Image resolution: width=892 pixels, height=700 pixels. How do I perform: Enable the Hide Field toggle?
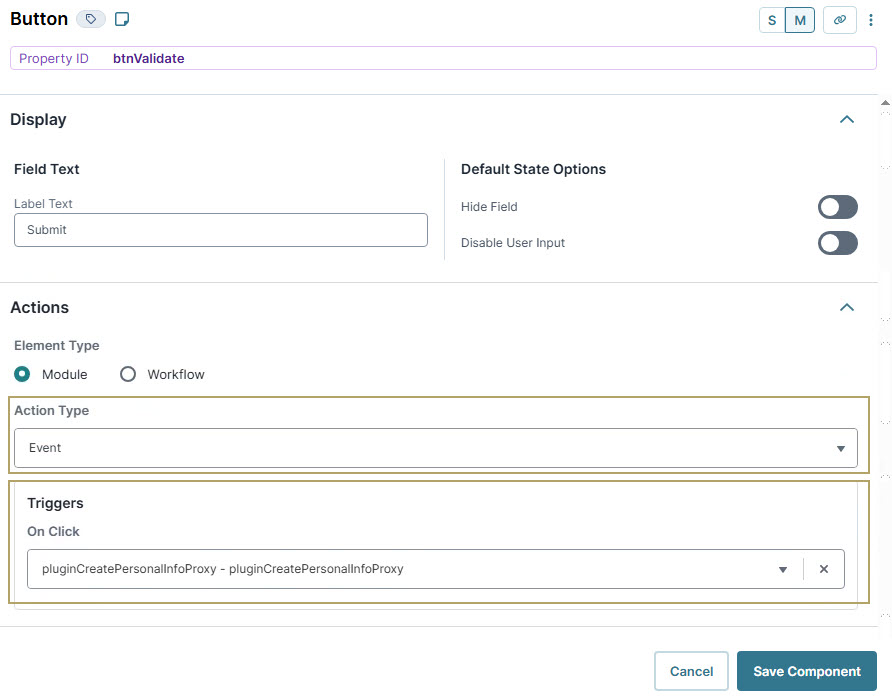point(838,207)
